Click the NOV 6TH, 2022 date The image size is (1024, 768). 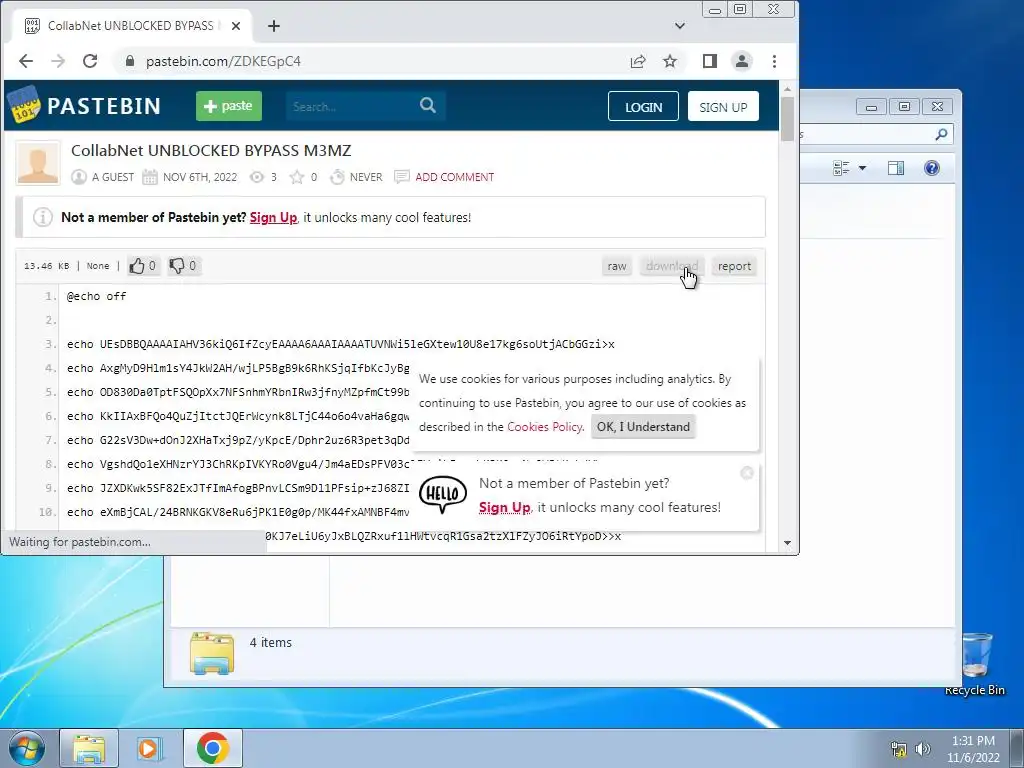click(x=200, y=177)
